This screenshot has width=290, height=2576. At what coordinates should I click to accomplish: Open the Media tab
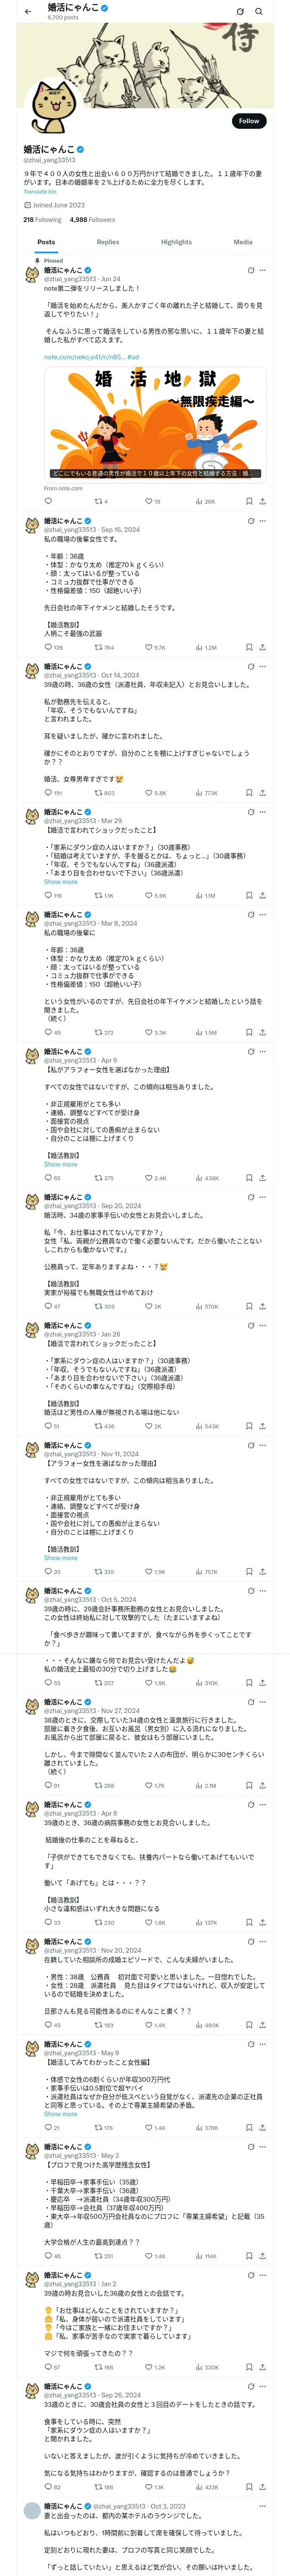click(x=243, y=242)
